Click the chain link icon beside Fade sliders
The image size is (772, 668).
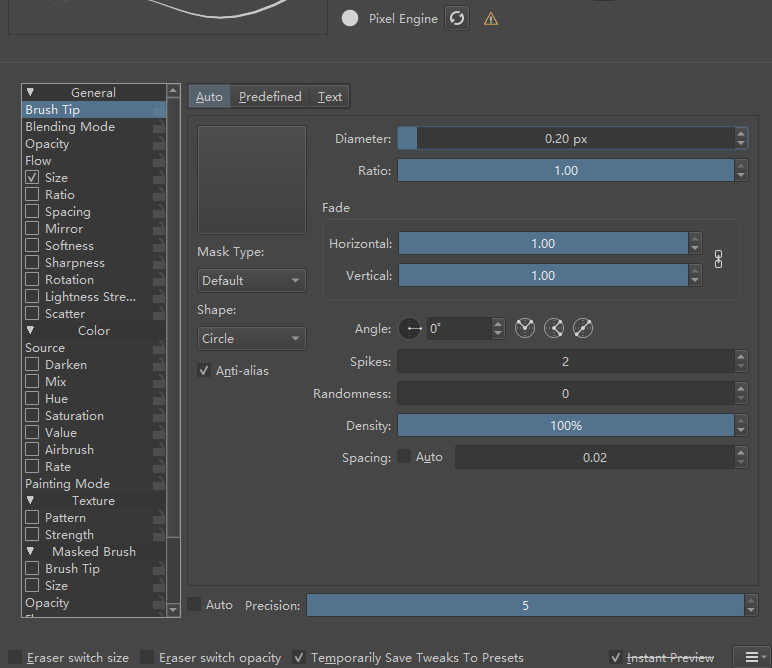(x=718, y=259)
